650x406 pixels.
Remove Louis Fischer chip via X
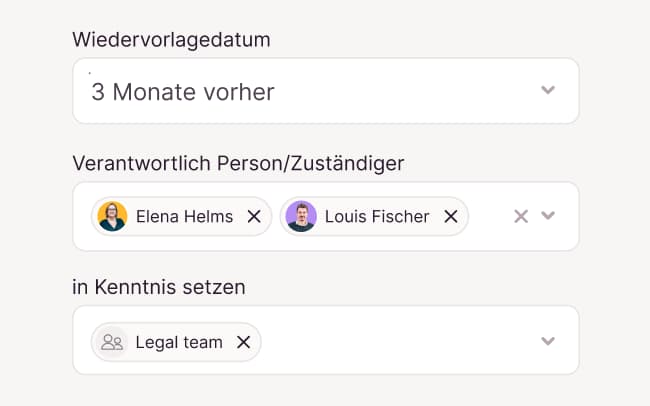pyautogui.click(x=450, y=216)
